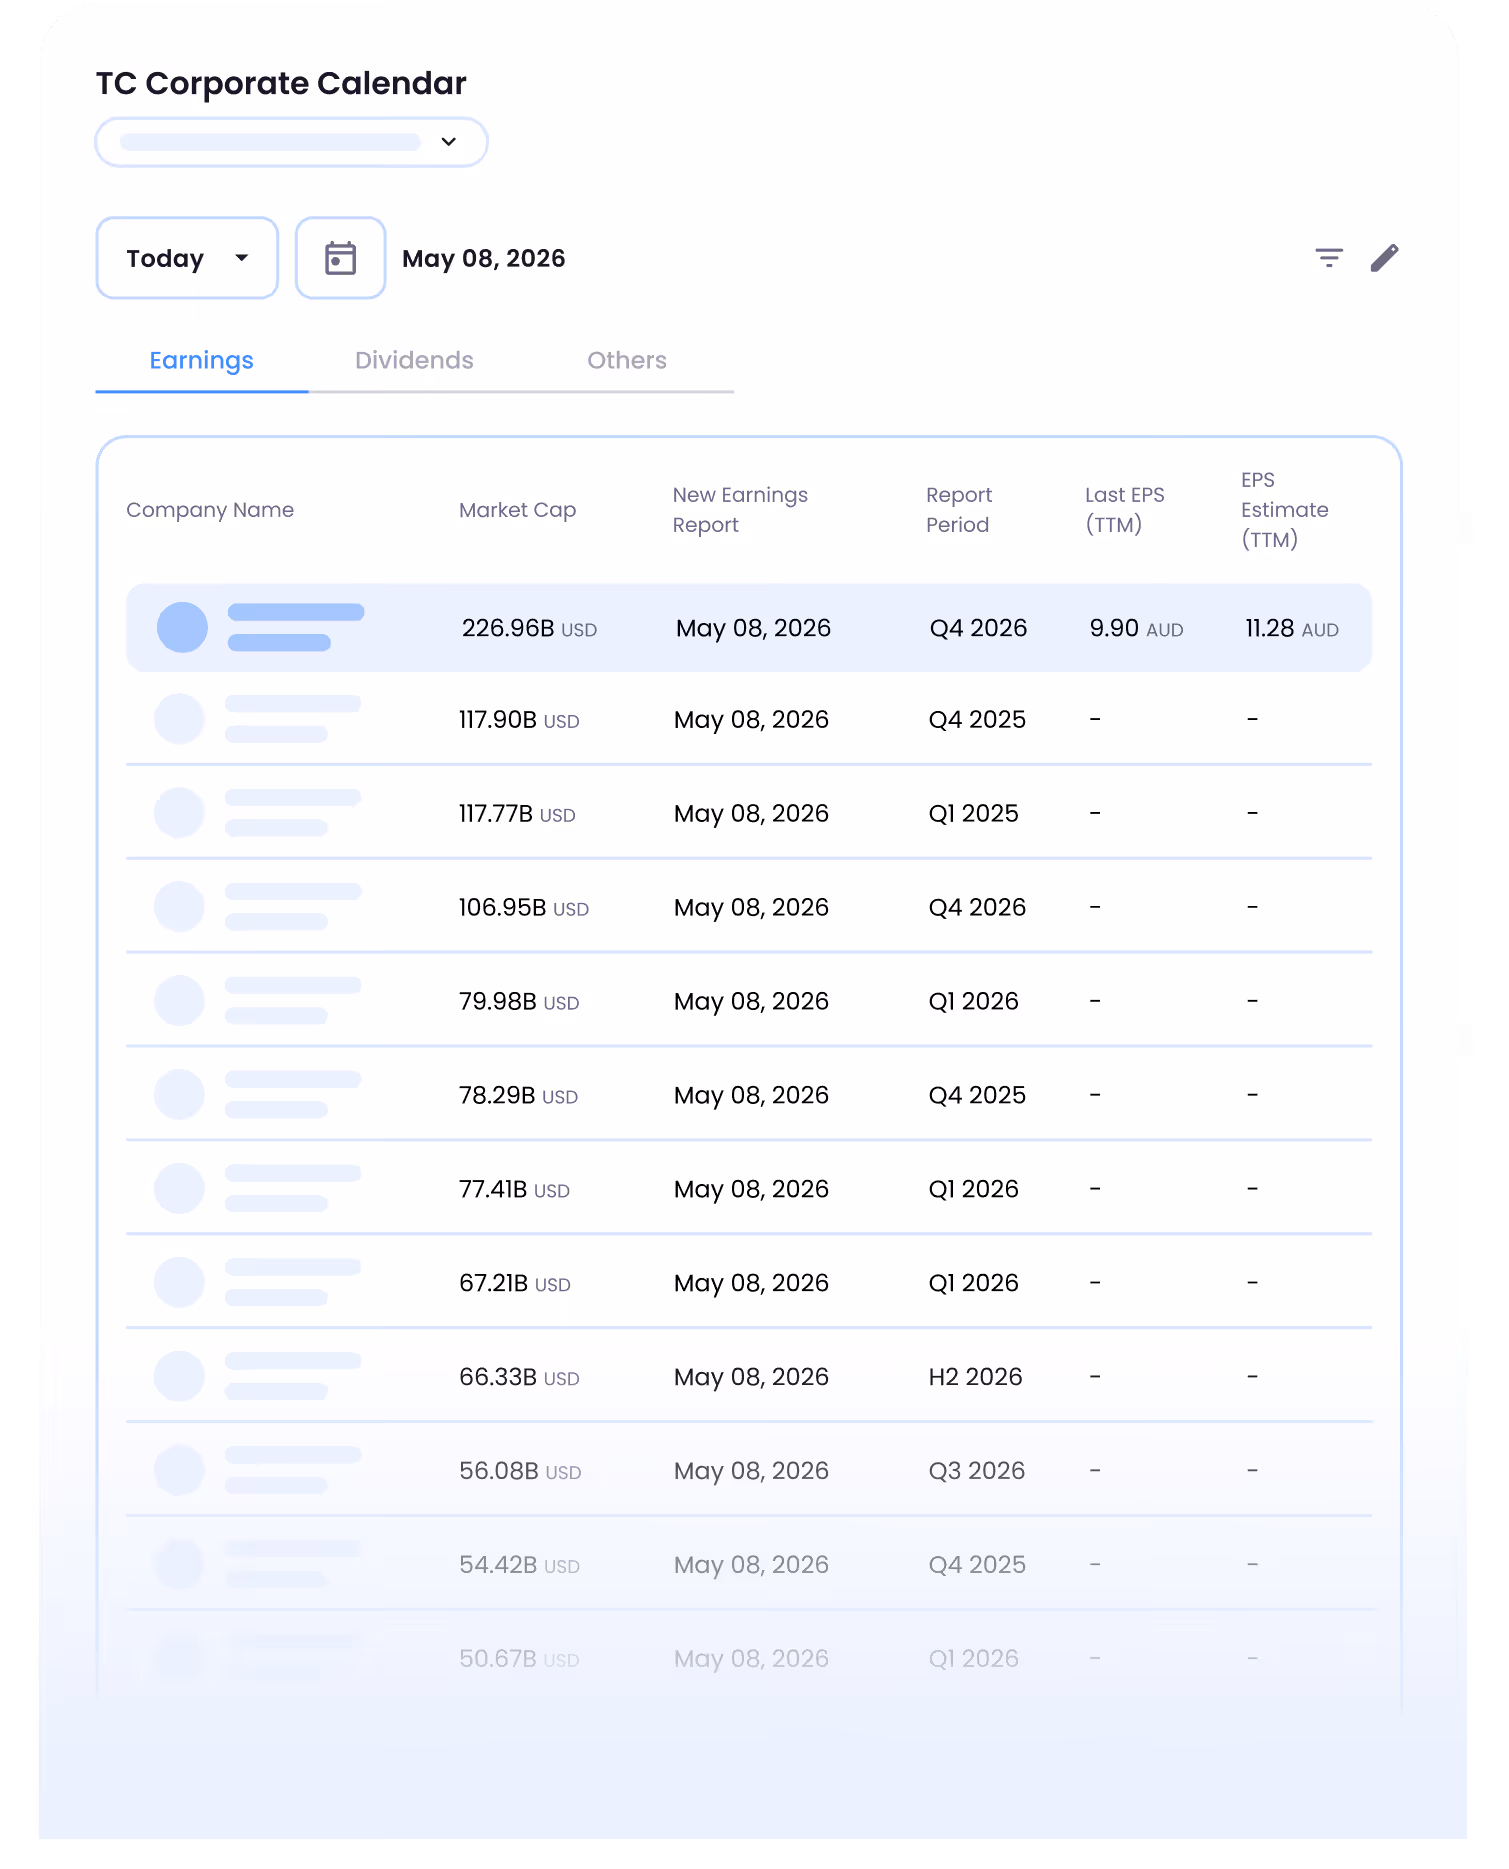The image size is (1509, 1869).
Task: Click the 79.98B USD market cap
Action: (x=519, y=1002)
